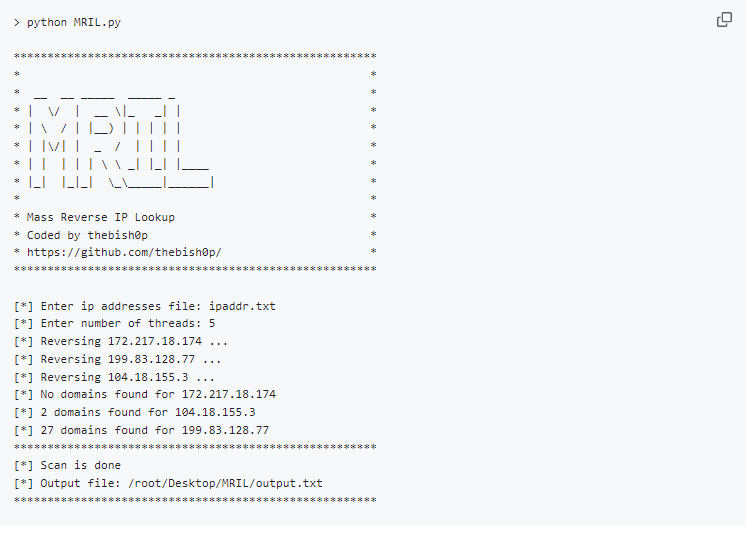This screenshot has height=552, width=756.
Task: Click the bottom asterisk border line
Action: coord(195,501)
